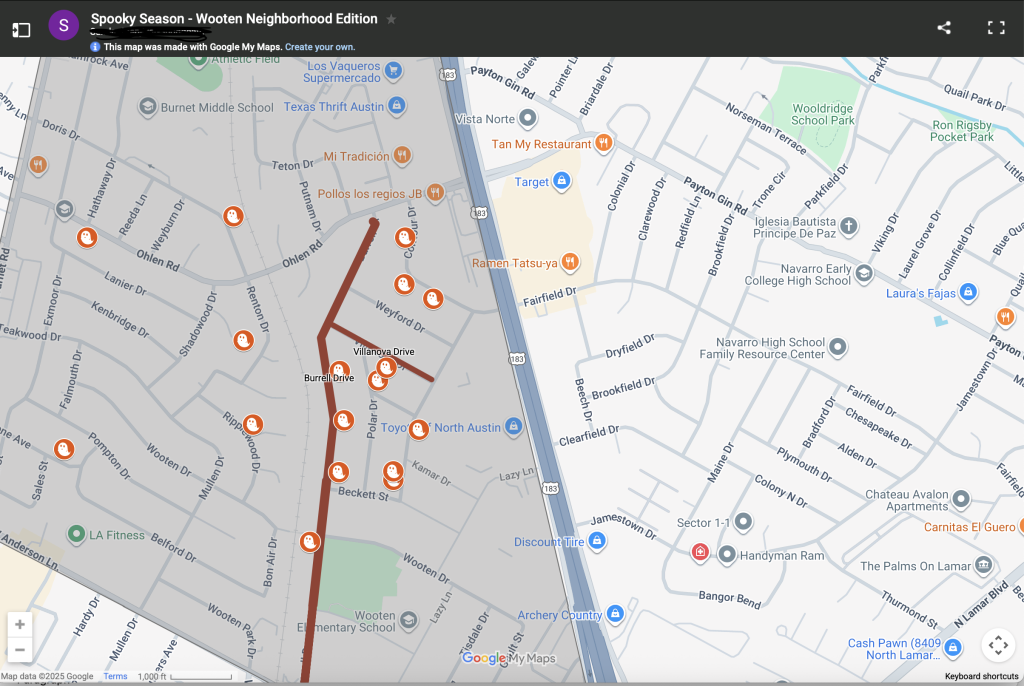Image resolution: width=1024 pixels, height=686 pixels.
Task: Select the Burnet Middle School pin
Action: click(148, 106)
